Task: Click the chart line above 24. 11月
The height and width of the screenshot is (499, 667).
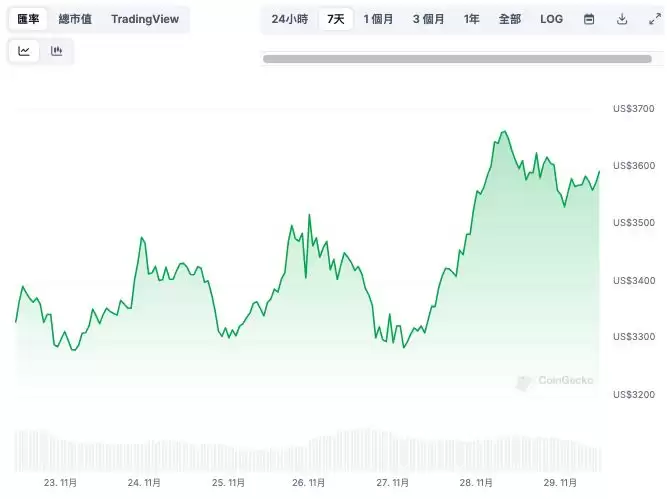Action: coord(144,239)
